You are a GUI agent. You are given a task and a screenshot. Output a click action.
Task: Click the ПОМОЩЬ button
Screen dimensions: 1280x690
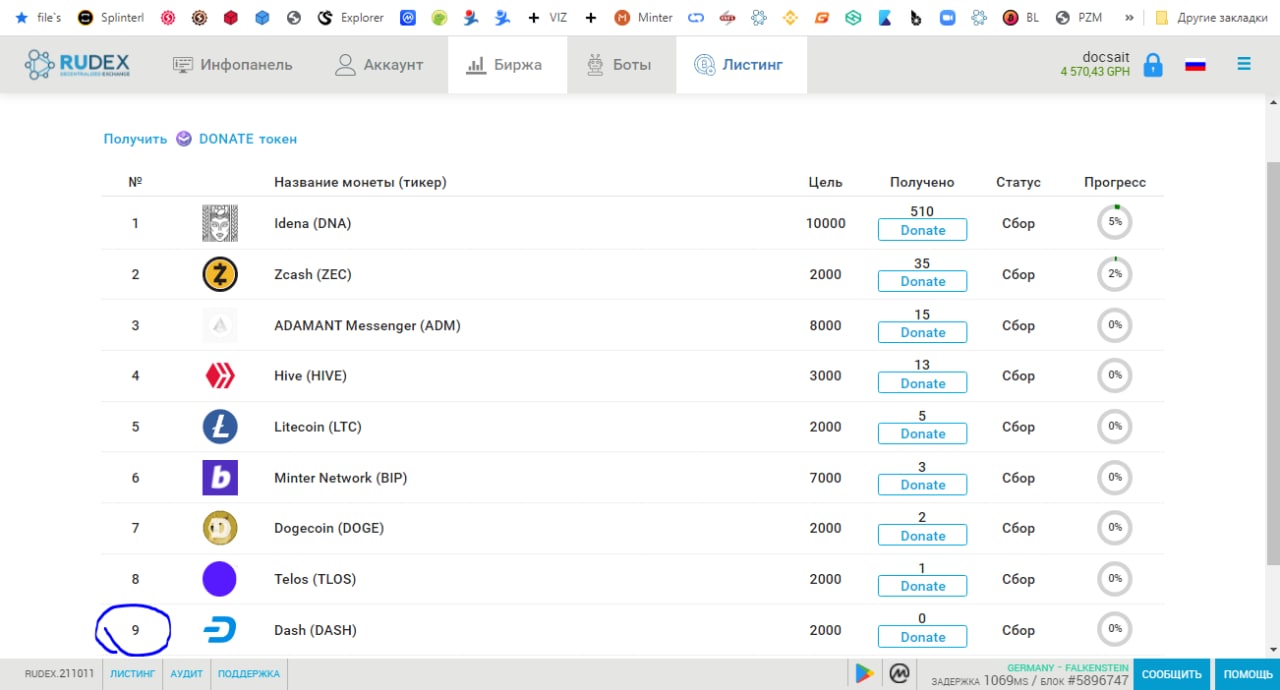[x=1248, y=674]
